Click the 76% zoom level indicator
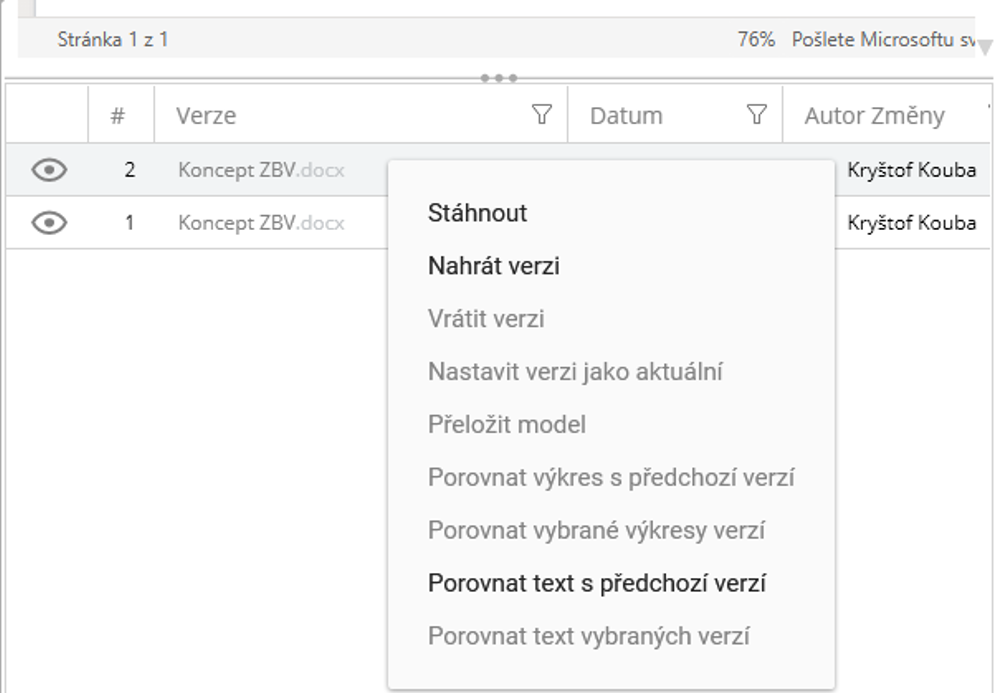 pos(755,40)
